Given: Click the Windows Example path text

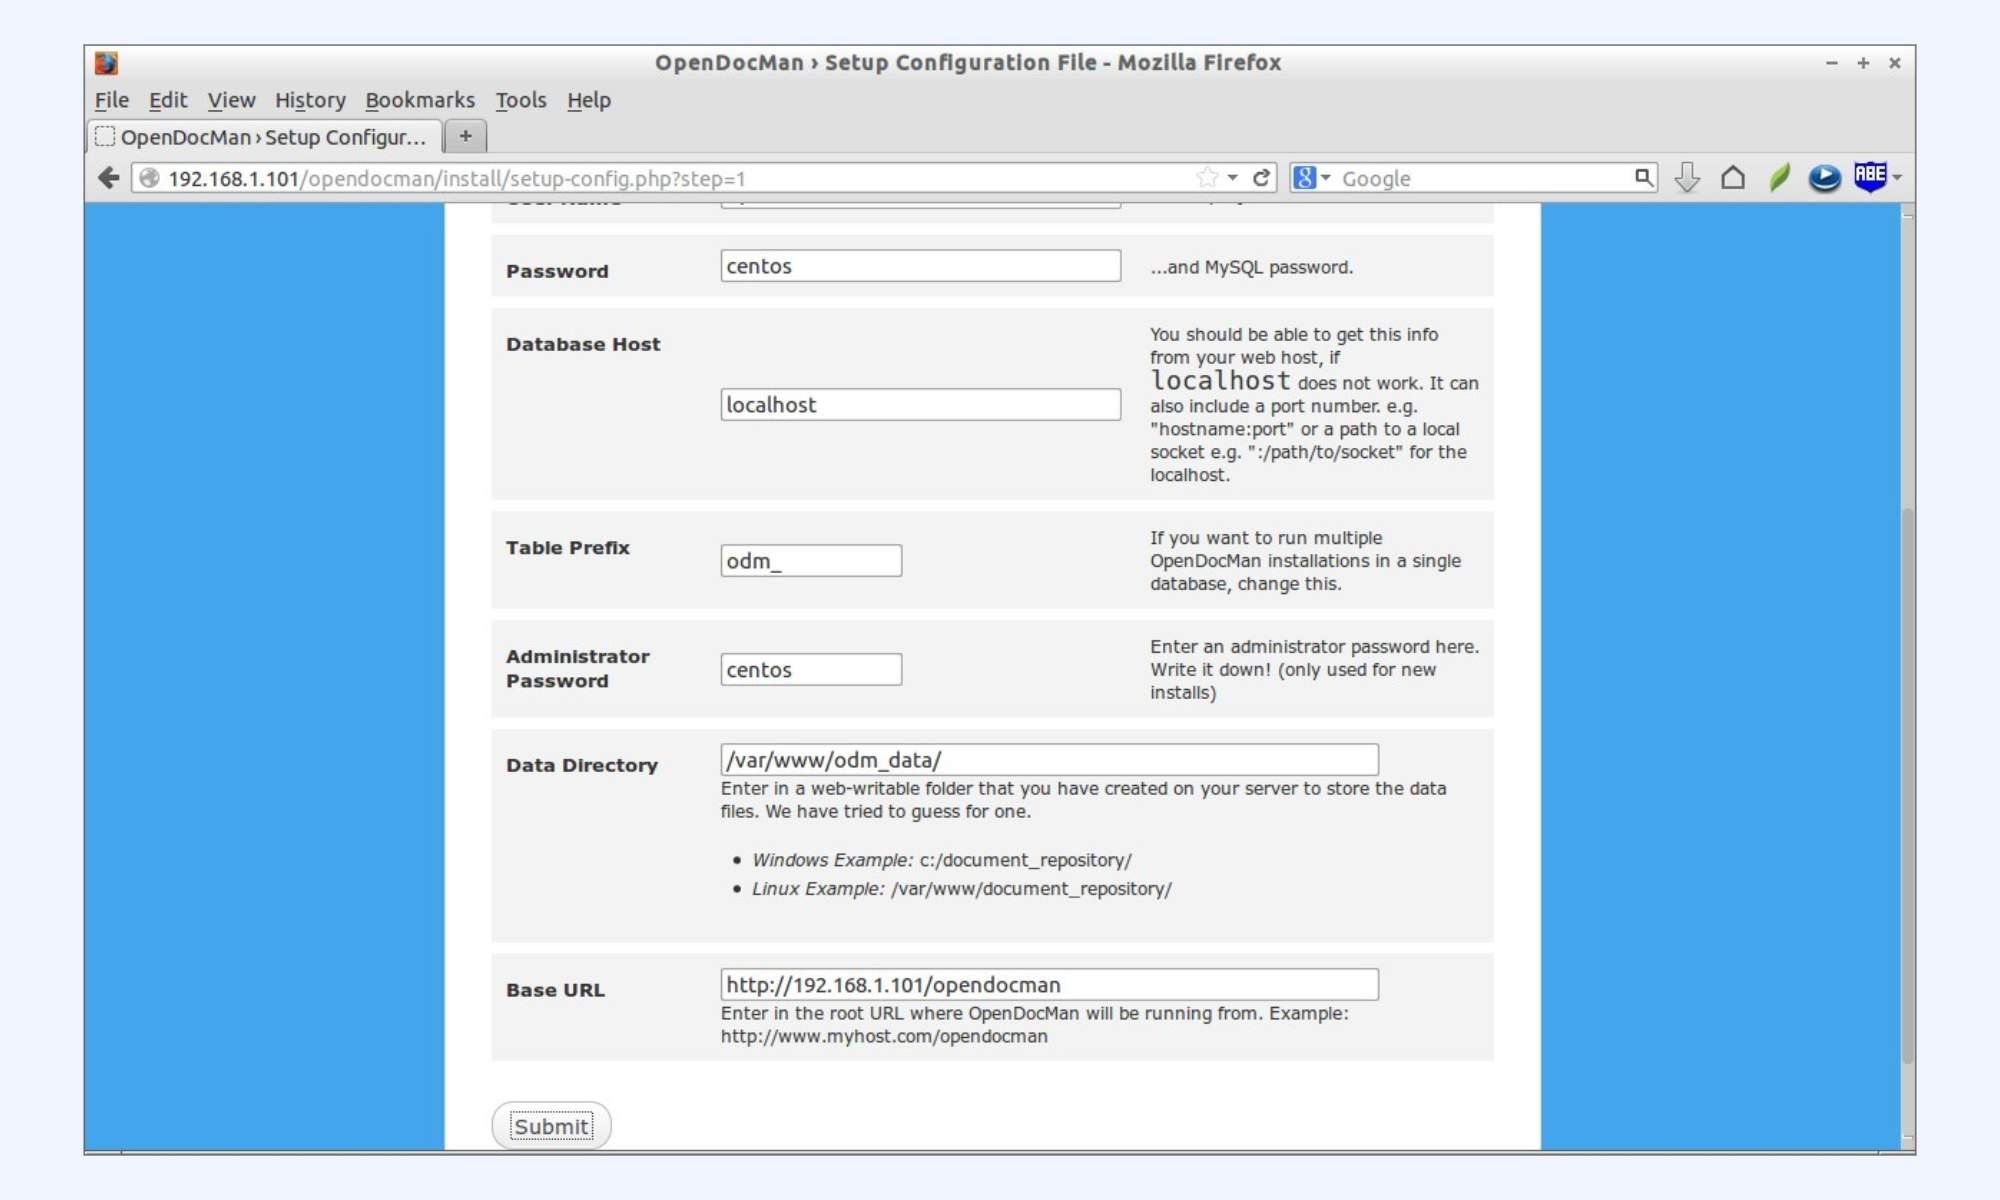Looking at the screenshot, I should point(1025,860).
